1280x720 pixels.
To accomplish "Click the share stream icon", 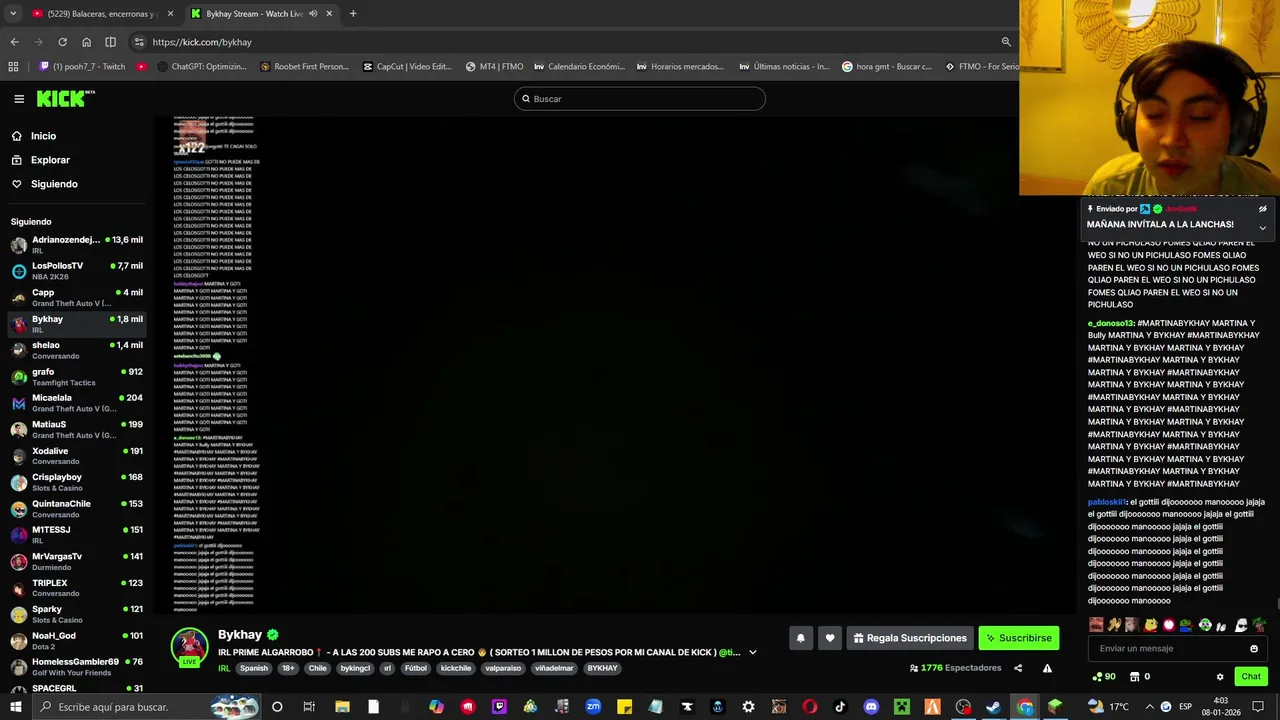I will tap(1018, 668).
